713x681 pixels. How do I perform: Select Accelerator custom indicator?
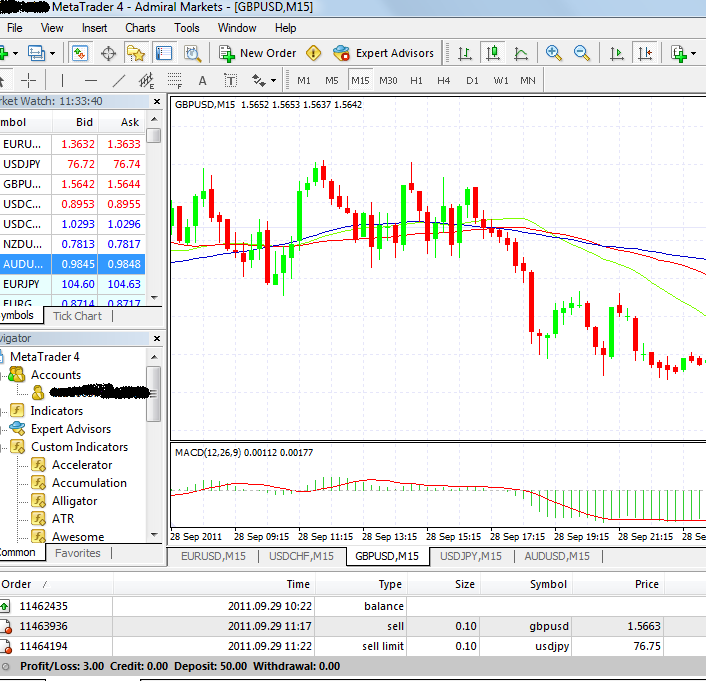coord(82,465)
